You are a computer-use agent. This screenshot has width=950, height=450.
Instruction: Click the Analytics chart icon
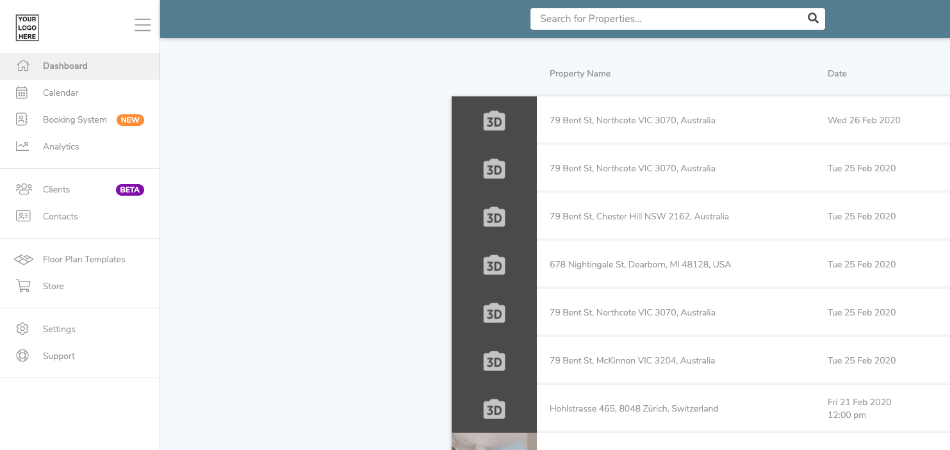pos(22,147)
